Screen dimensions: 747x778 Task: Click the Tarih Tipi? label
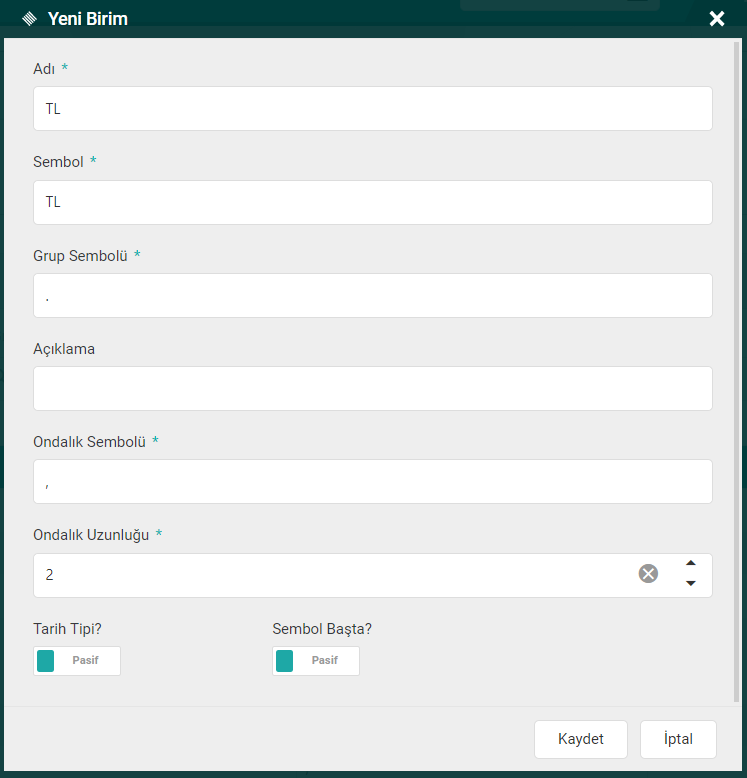67,629
